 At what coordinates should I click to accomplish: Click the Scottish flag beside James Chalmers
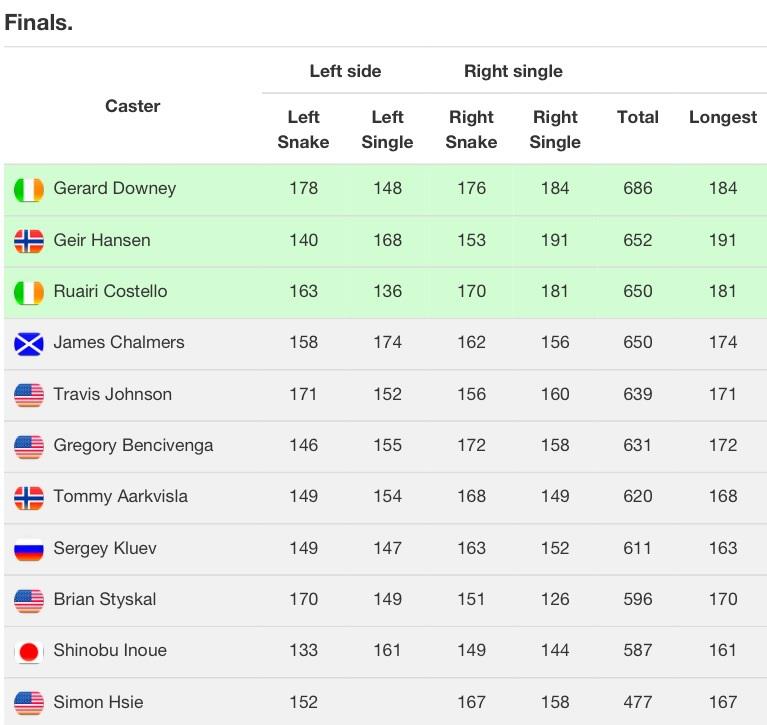29,344
